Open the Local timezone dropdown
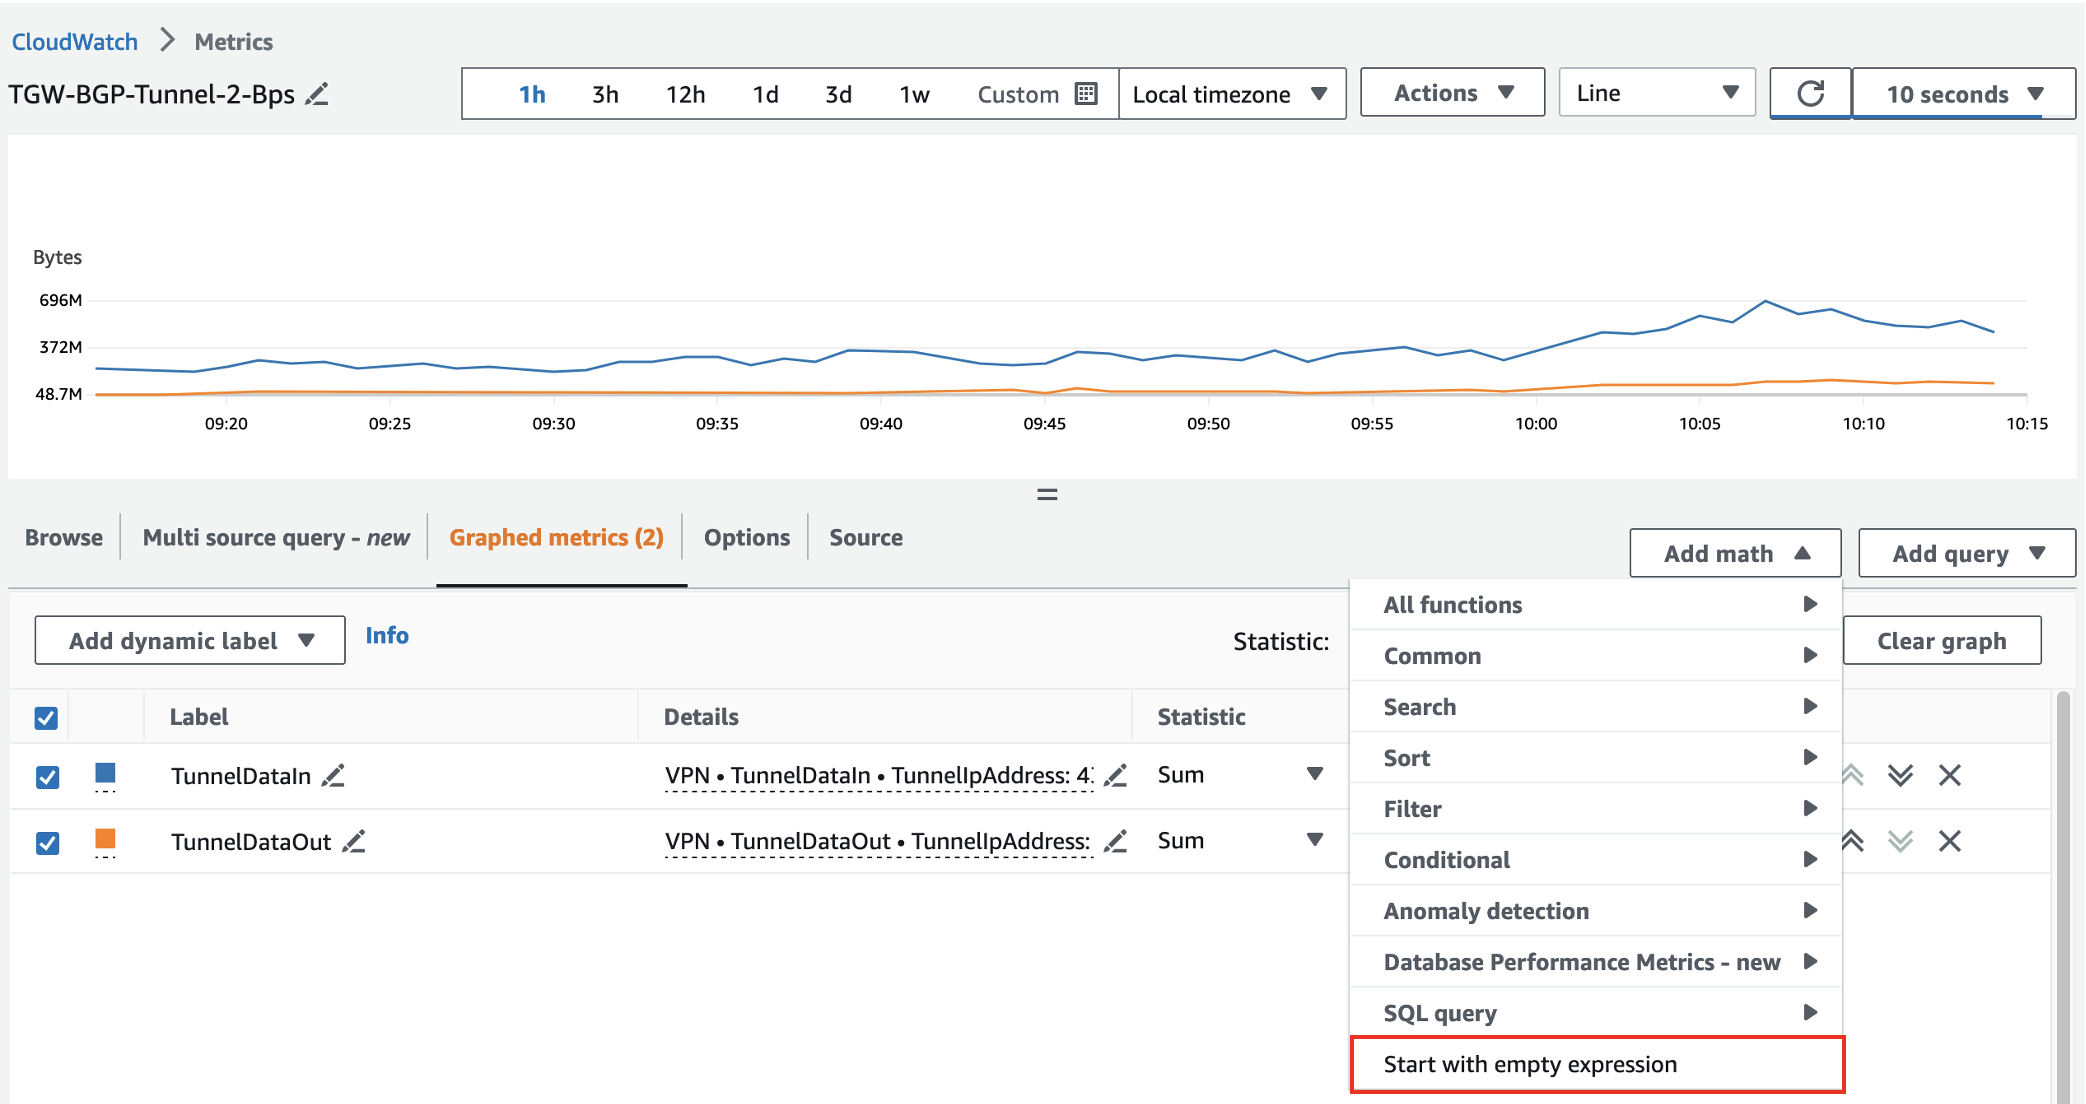Viewport: 2086px width, 1104px height. click(x=1231, y=94)
